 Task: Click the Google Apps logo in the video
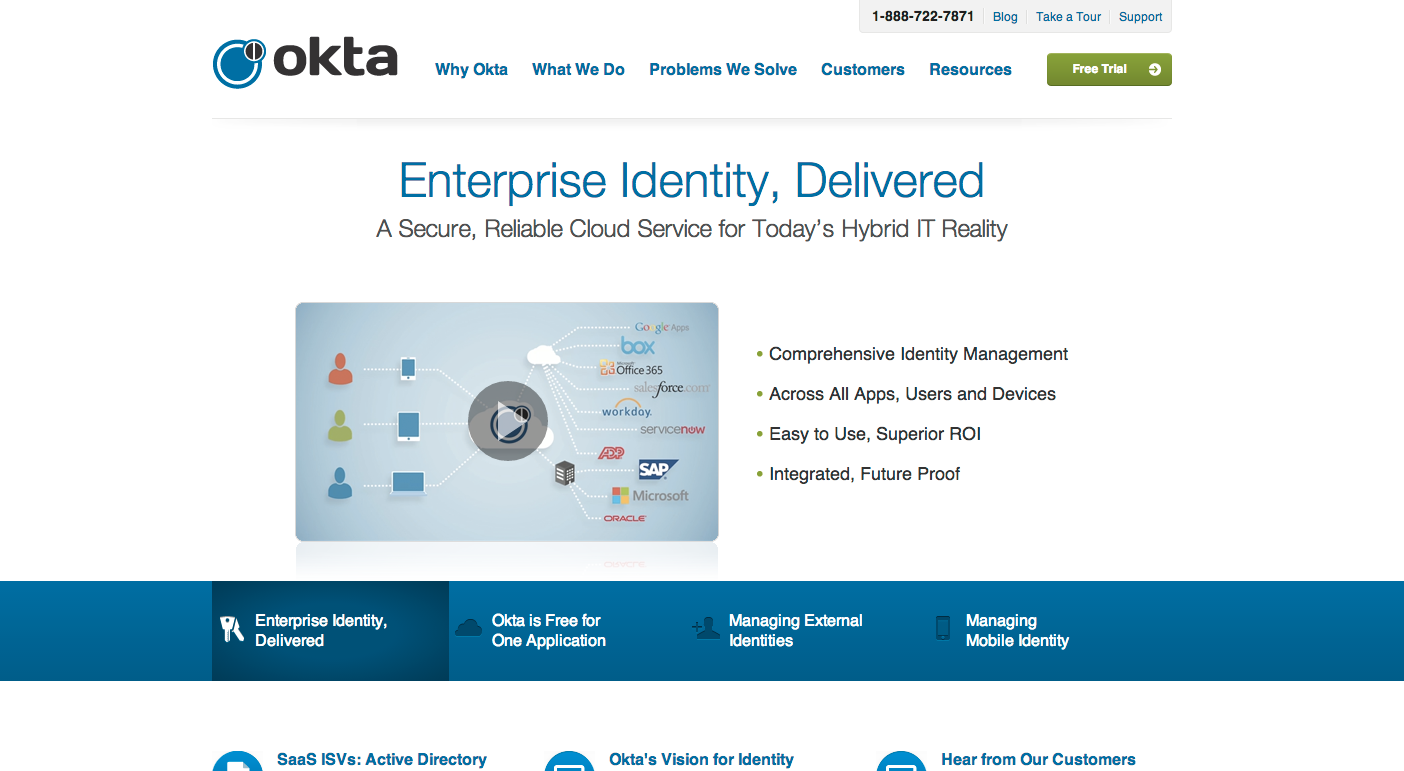pyautogui.click(x=662, y=327)
